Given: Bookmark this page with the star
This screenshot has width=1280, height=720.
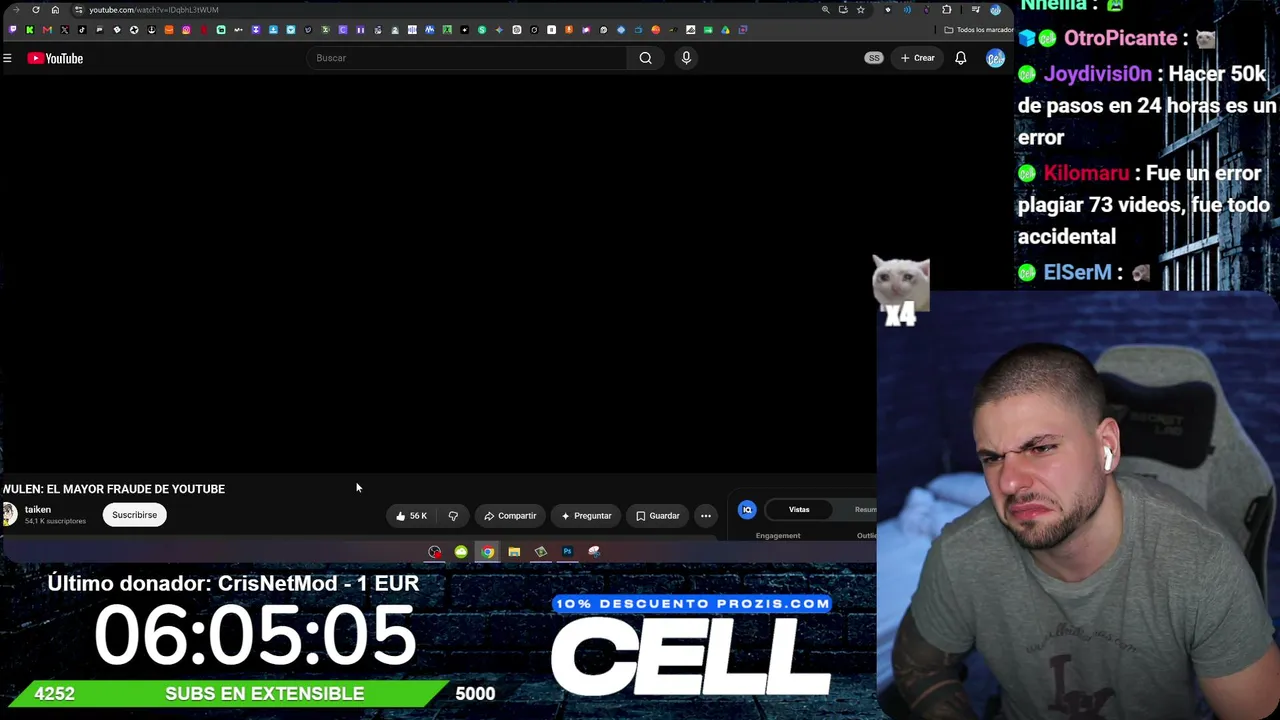Looking at the screenshot, I should pos(860,10).
